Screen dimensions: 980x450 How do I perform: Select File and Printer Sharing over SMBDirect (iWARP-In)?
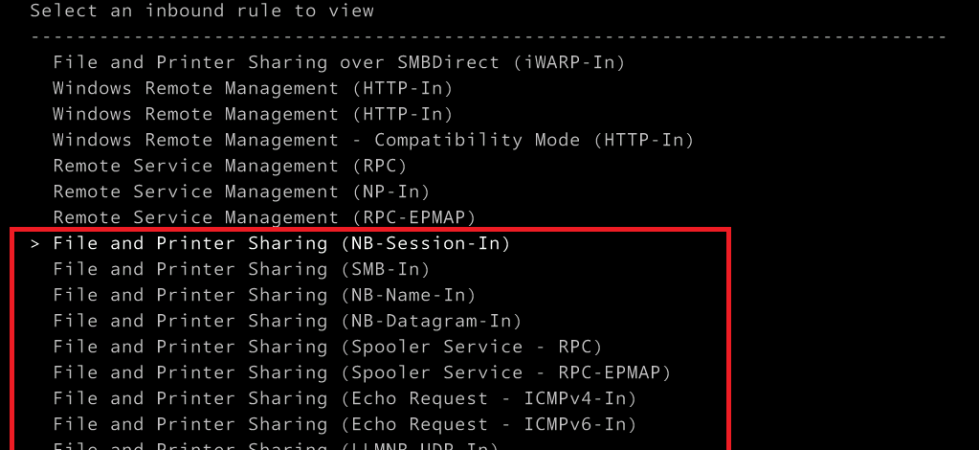pyautogui.click(x=339, y=62)
